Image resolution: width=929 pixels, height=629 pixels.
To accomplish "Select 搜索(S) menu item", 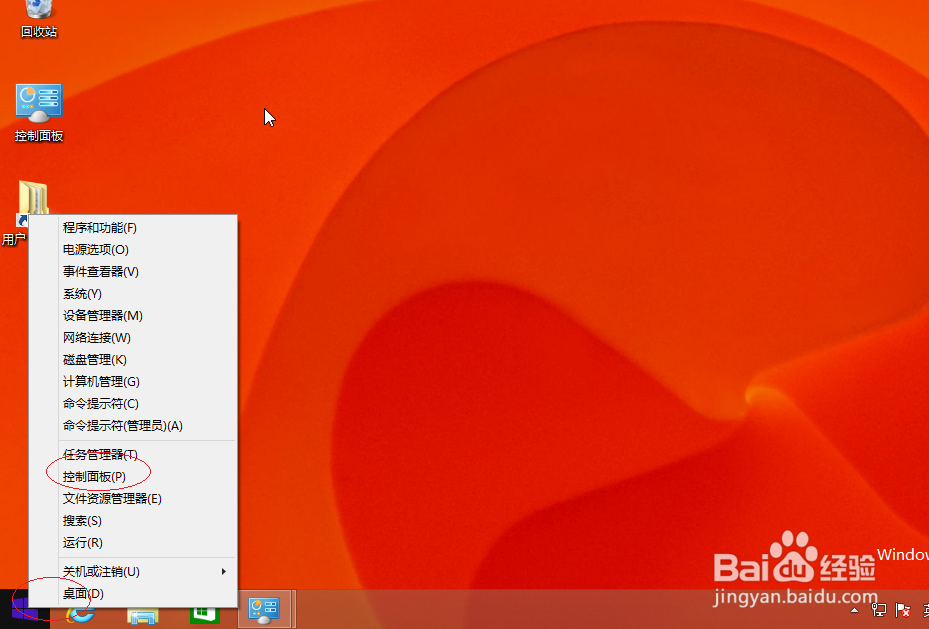I will pos(133,521).
